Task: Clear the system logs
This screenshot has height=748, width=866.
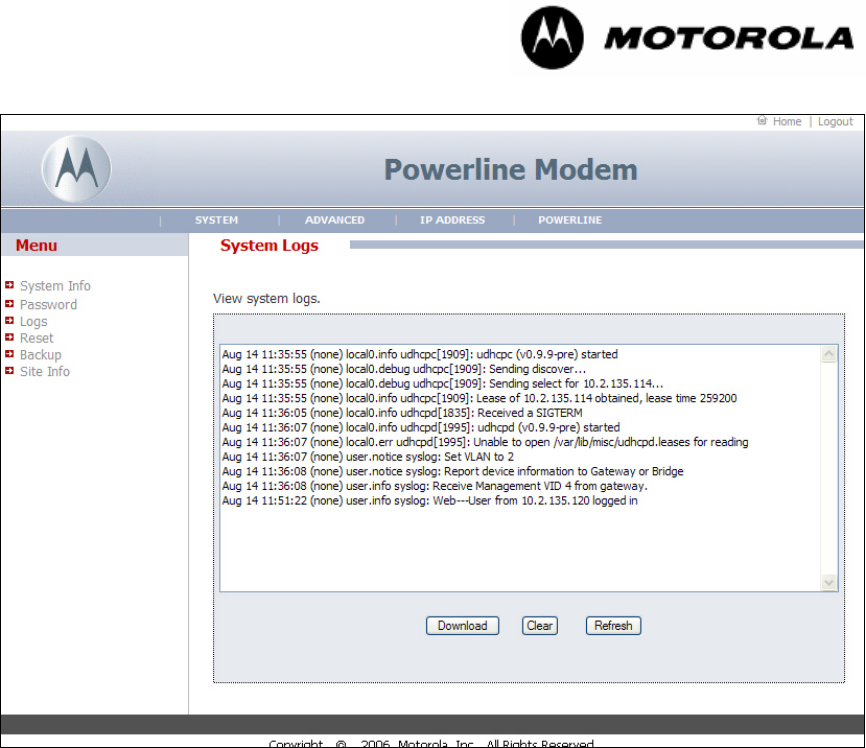Action: [x=540, y=625]
